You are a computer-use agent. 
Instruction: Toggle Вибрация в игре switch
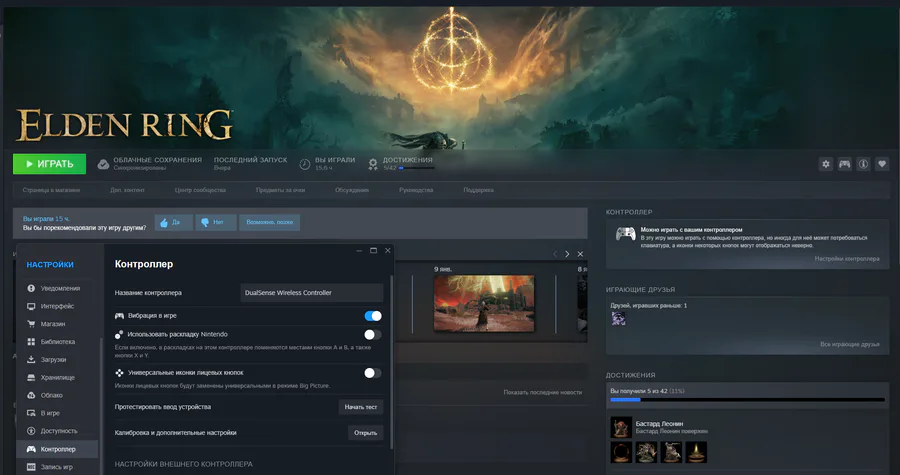tap(373, 316)
